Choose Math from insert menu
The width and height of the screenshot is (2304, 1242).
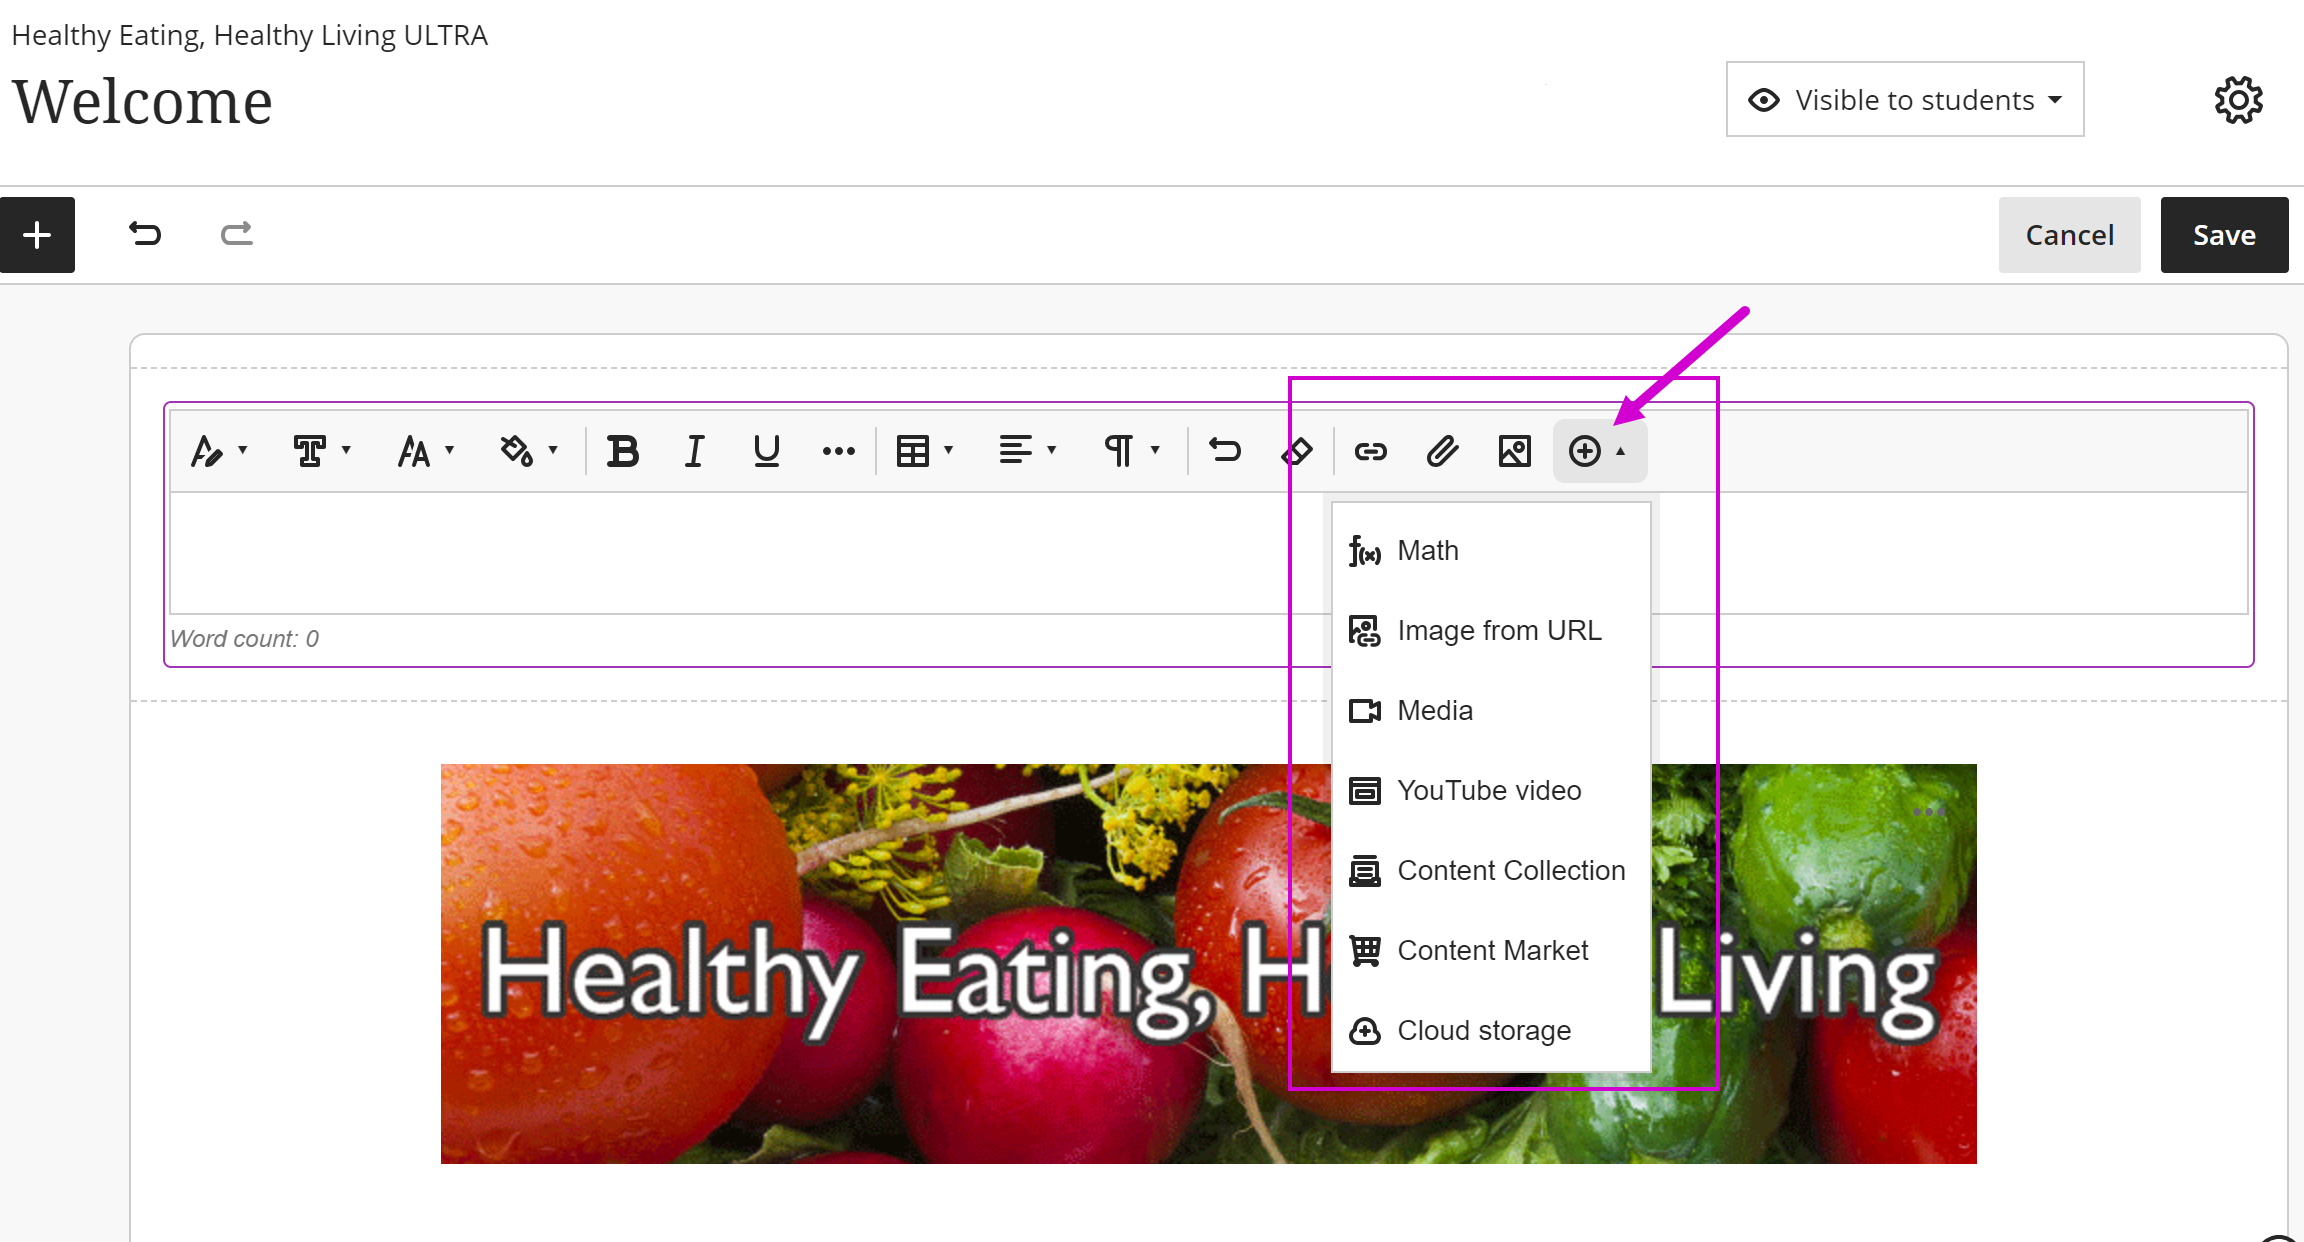click(1491, 551)
